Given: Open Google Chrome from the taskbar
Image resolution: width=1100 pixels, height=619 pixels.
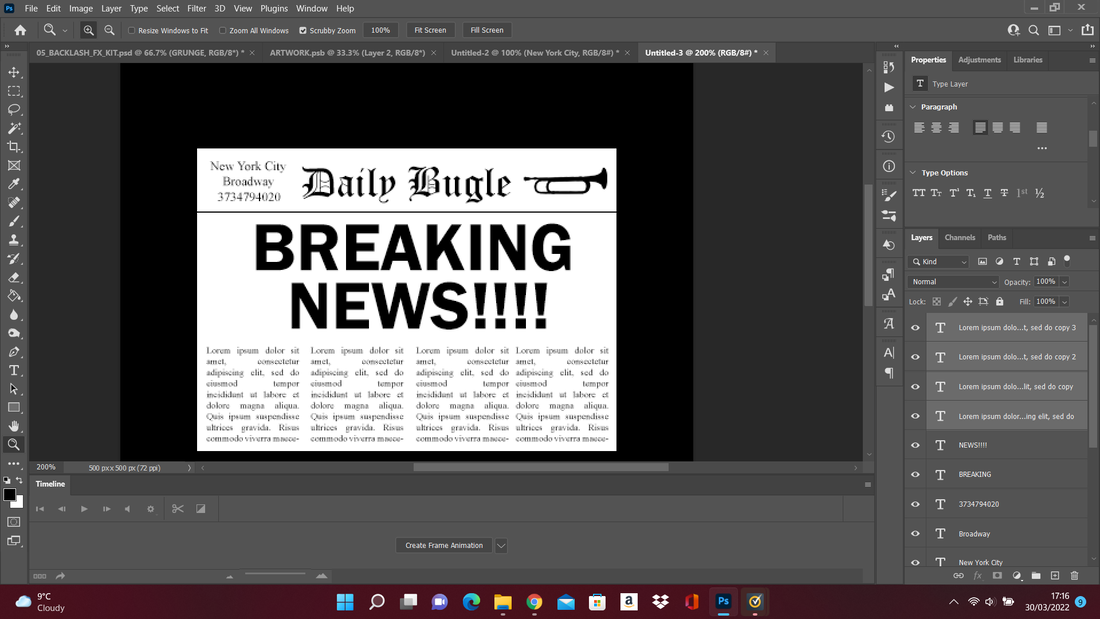Looking at the screenshot, I should point(535,601).
